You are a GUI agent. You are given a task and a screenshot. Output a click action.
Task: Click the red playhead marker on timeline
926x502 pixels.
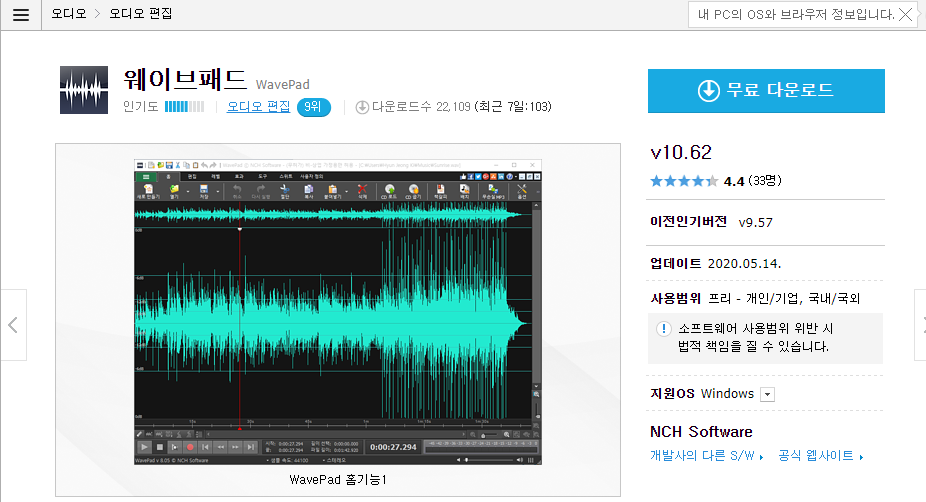(x=240, y=428)
